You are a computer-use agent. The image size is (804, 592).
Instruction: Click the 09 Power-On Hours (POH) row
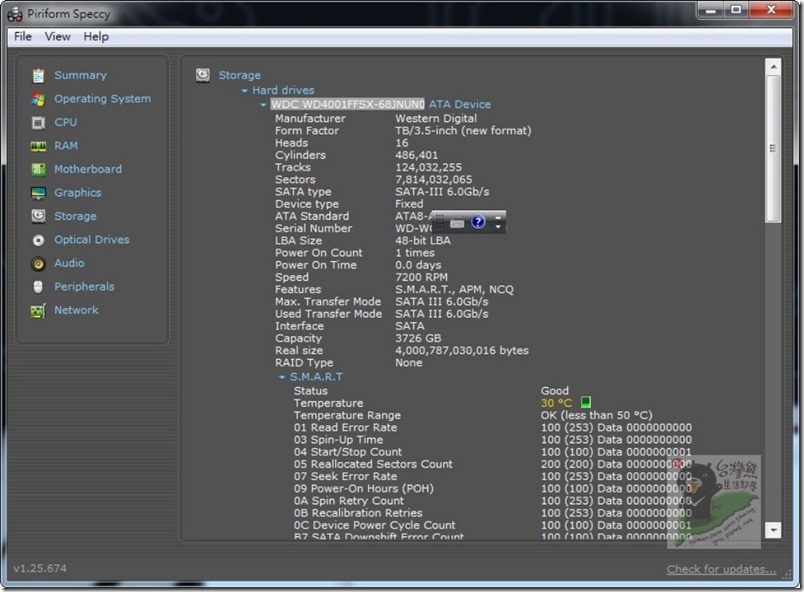click(492, 488)
